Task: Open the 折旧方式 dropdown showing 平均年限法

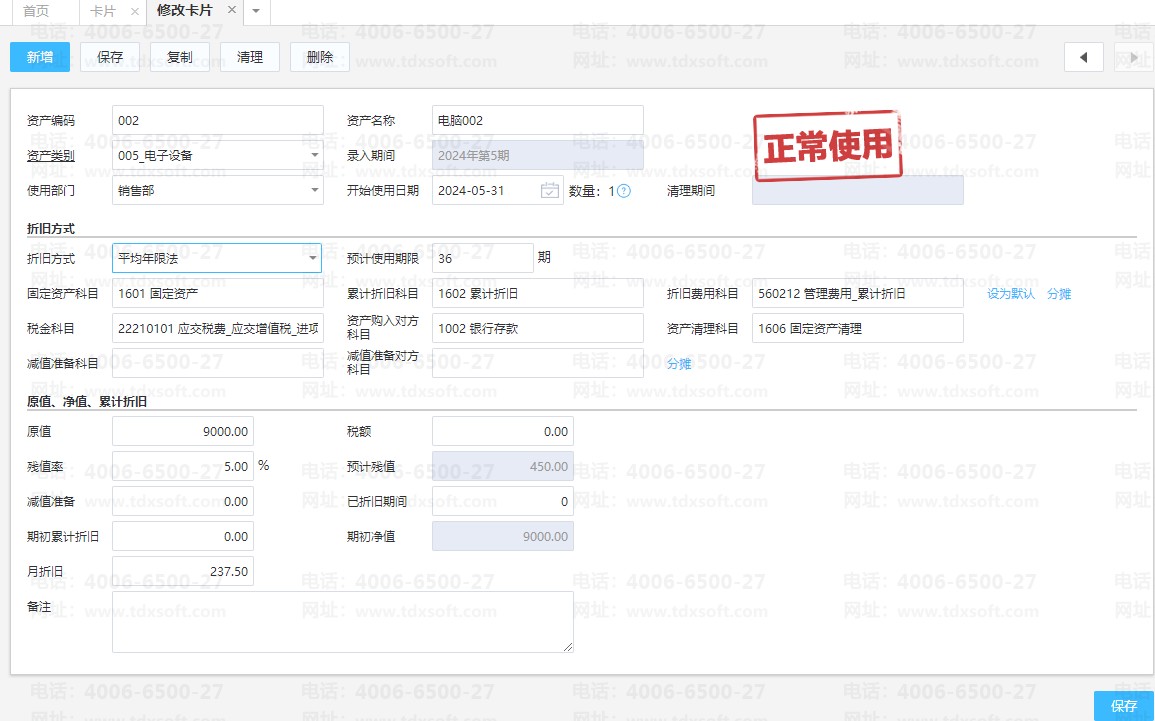Action: pyautogui.click(x=314, y=258)
